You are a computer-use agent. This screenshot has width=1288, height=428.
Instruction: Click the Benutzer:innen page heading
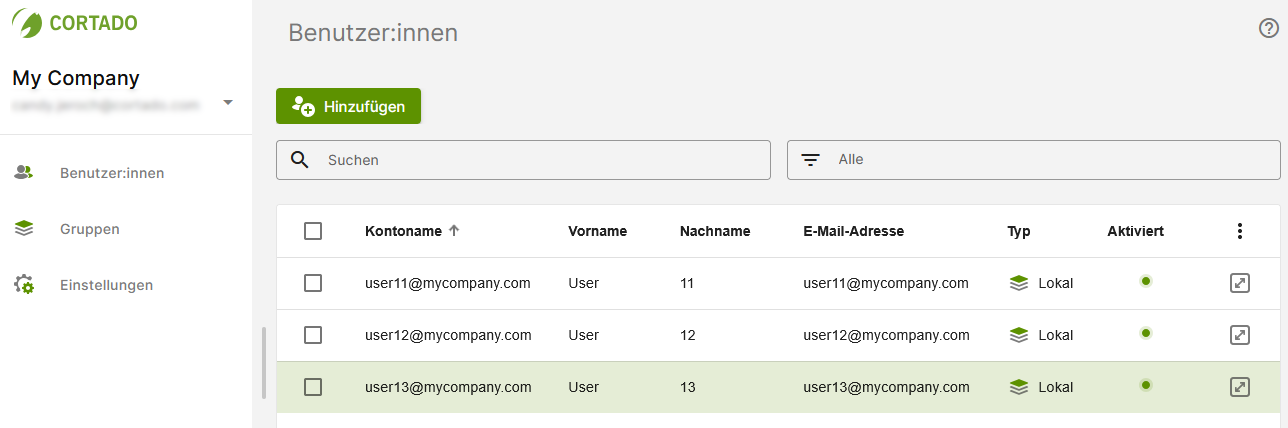click(373, 33)
